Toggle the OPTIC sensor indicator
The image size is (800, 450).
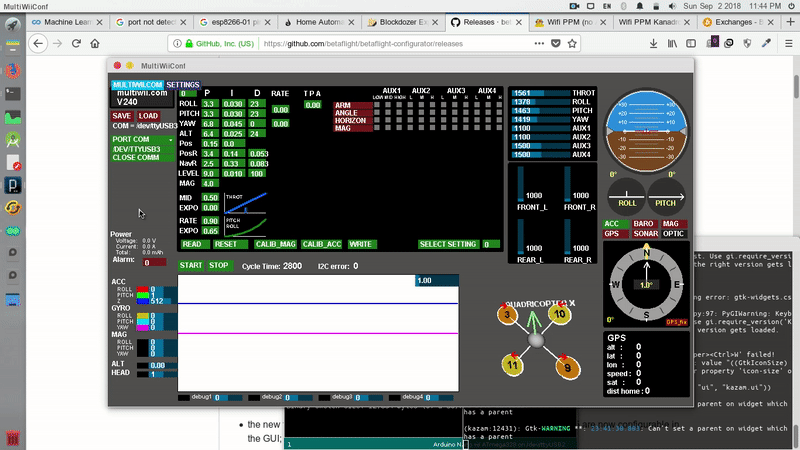pyautogui.click(x=674, y=234)
